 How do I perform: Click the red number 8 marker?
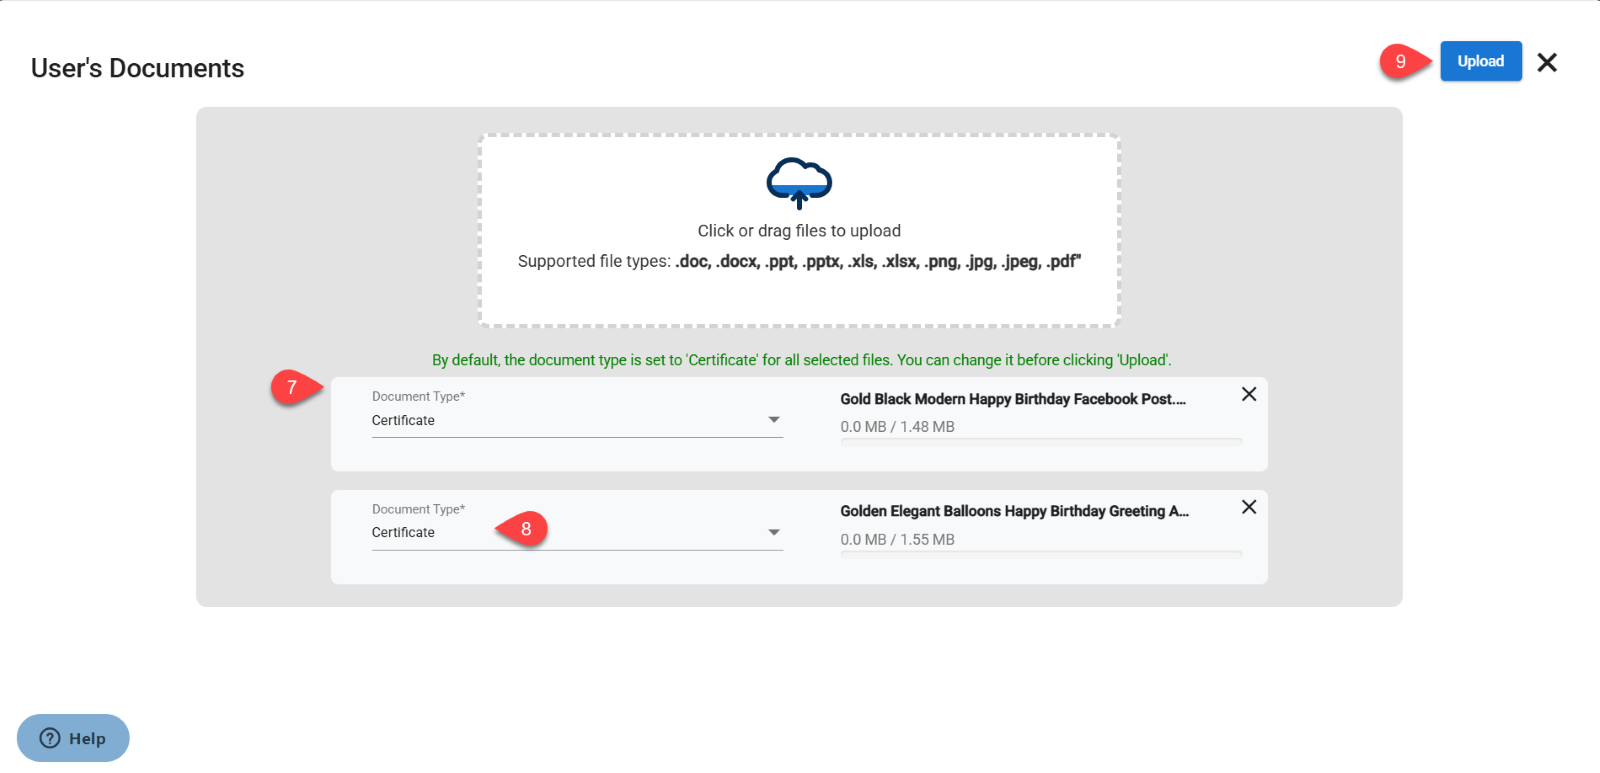pos(525,529)
